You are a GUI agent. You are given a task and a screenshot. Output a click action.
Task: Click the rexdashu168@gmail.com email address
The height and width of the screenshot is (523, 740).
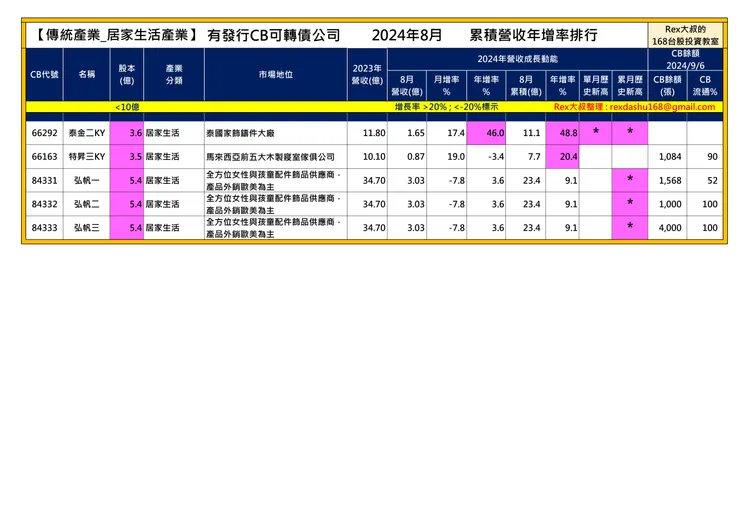pyautogui.click(x=662, y=107)
